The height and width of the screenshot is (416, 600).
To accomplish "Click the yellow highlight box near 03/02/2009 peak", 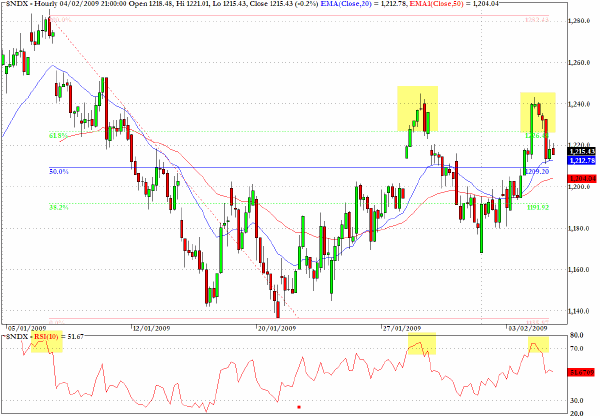I will coord(538,113).
